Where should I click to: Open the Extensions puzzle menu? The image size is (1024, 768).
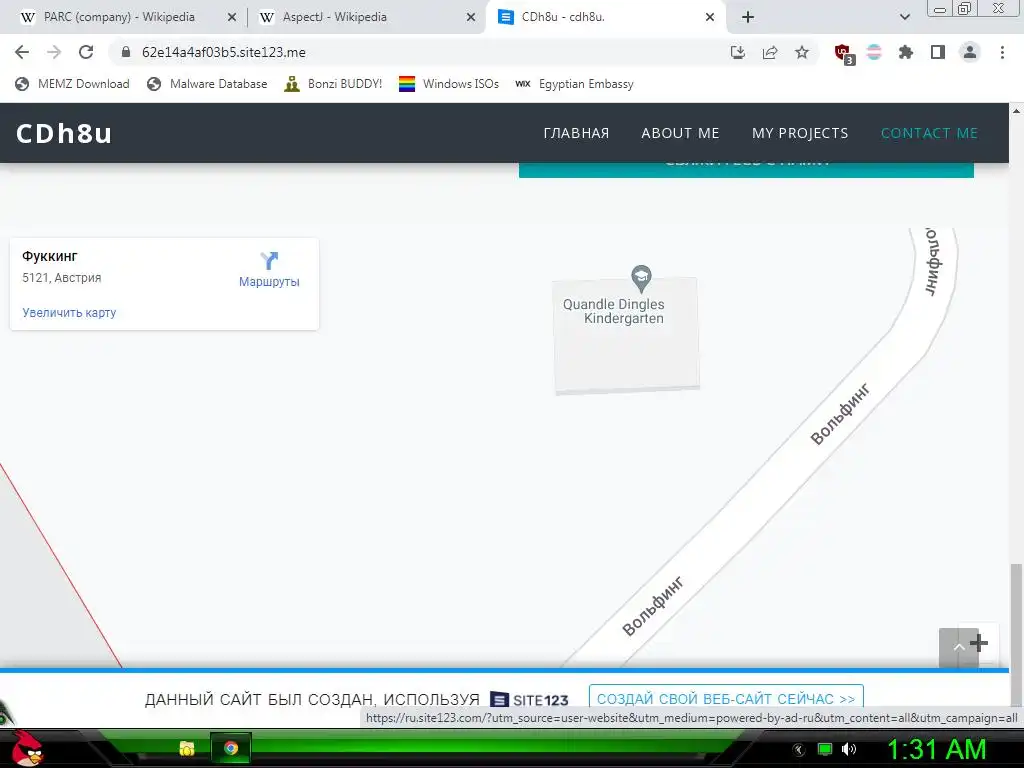[906, 52]
